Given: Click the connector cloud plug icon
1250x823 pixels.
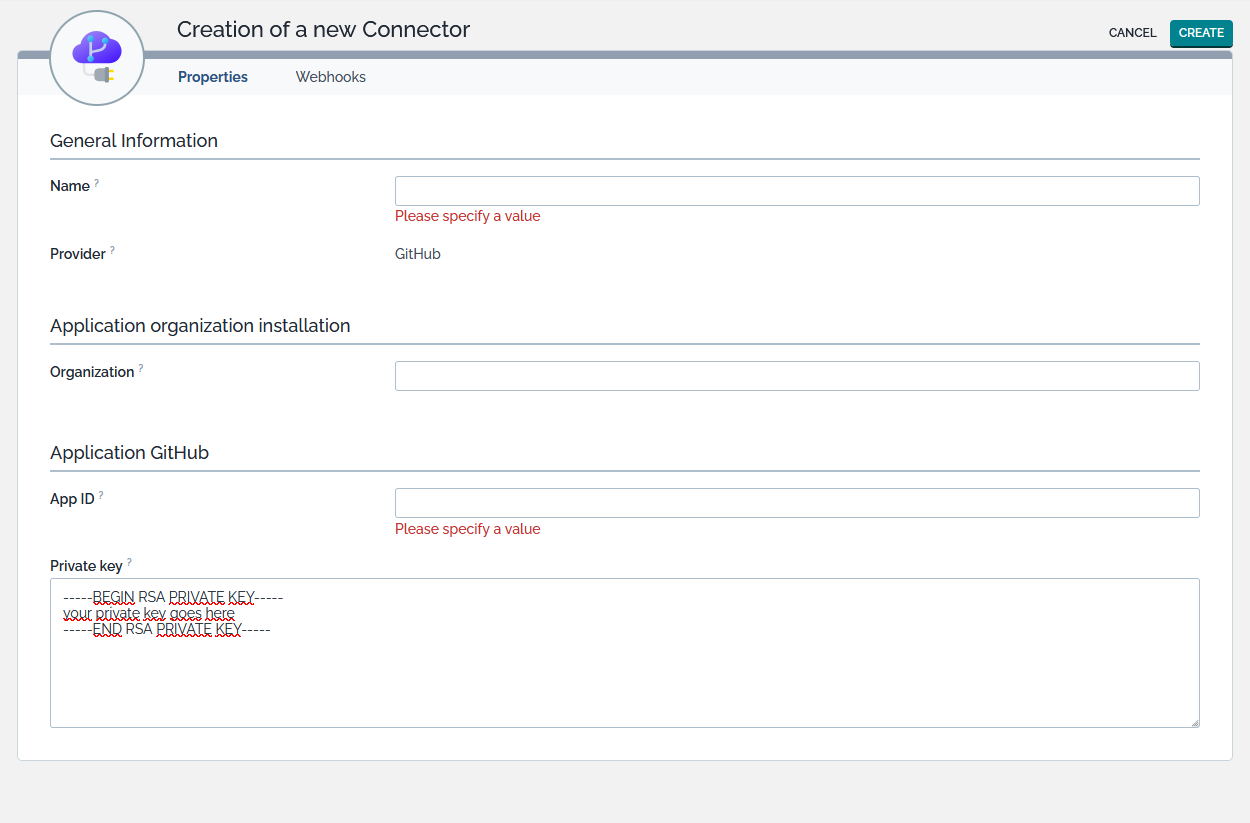Looking at the screenshot, I should 97,58.
